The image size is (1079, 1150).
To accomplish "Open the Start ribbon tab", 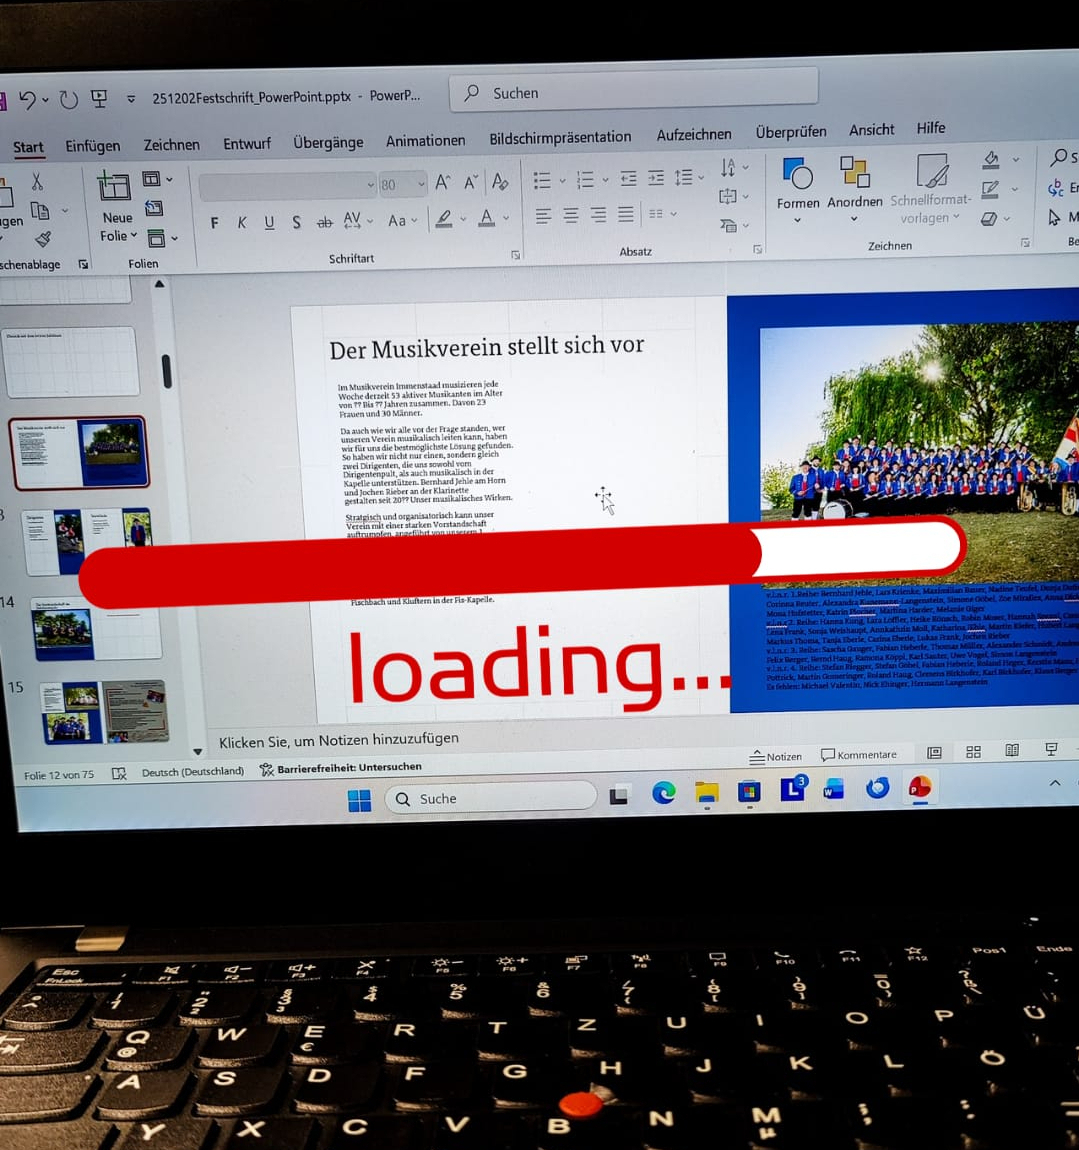I will pyautogui.click(x=29, y=147).
